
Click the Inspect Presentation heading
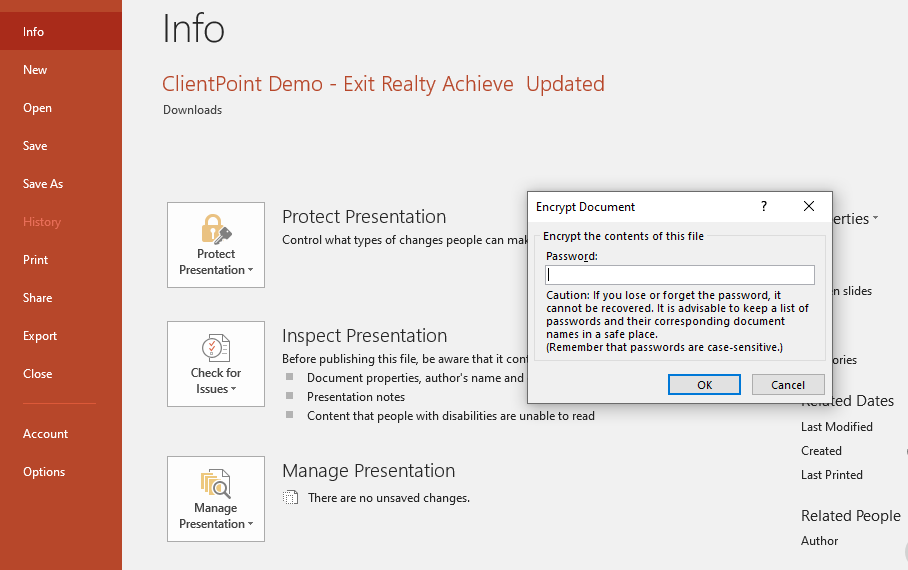point(364,335)
